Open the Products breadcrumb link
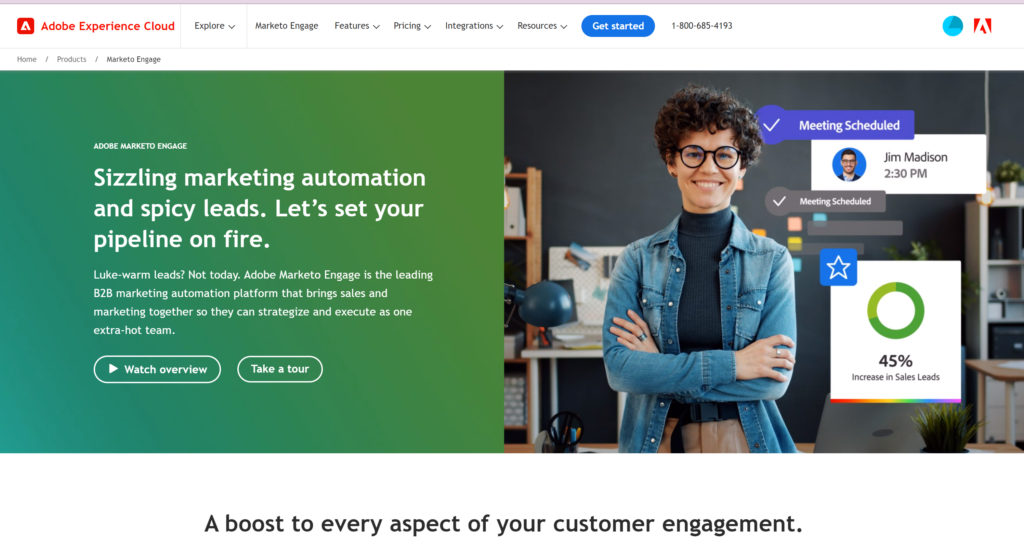This screenshot has width=1024, height=550. pyautogui.click(x=71, y=59)
